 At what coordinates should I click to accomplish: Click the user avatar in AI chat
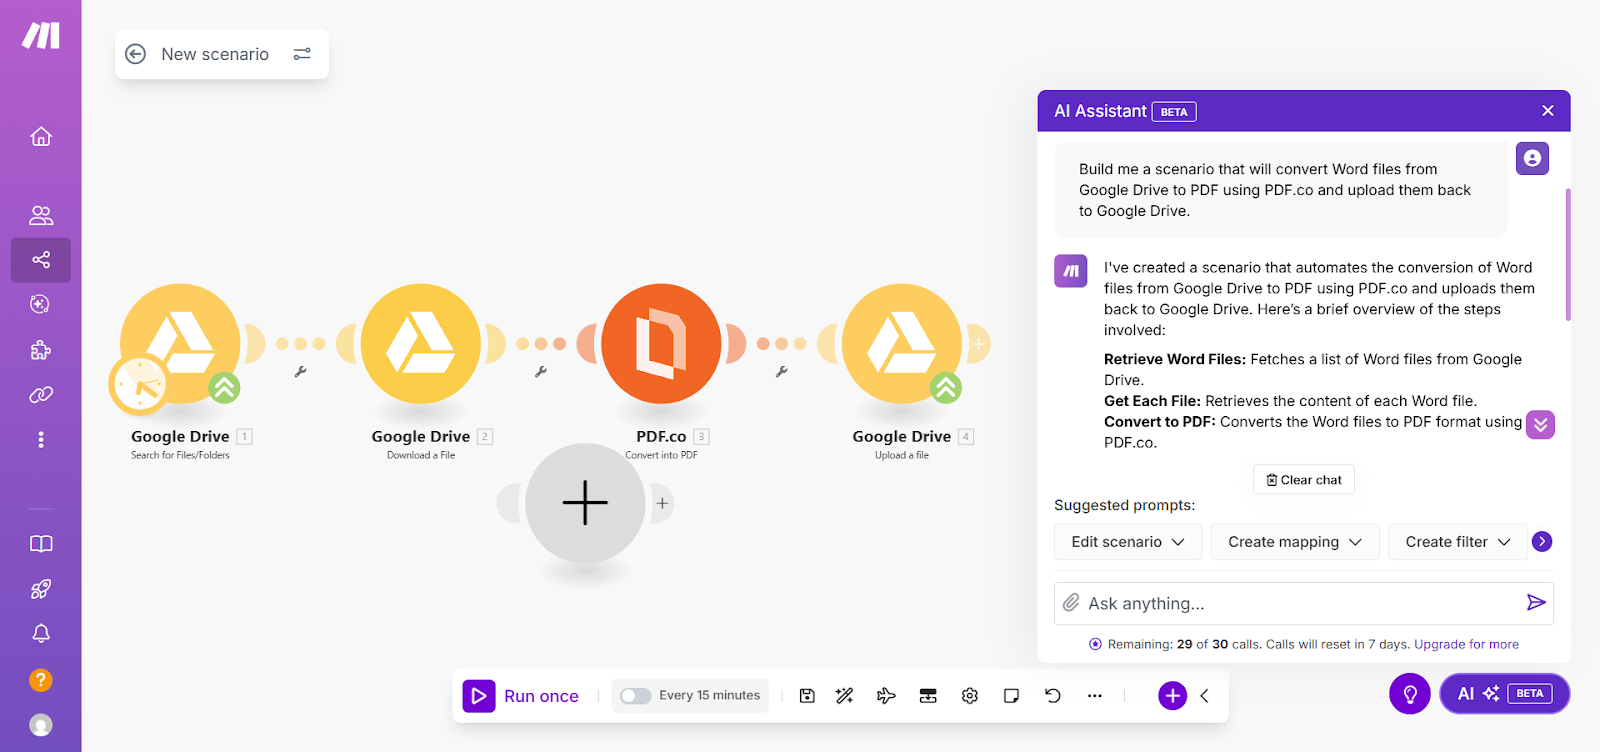pos(1532,158)
